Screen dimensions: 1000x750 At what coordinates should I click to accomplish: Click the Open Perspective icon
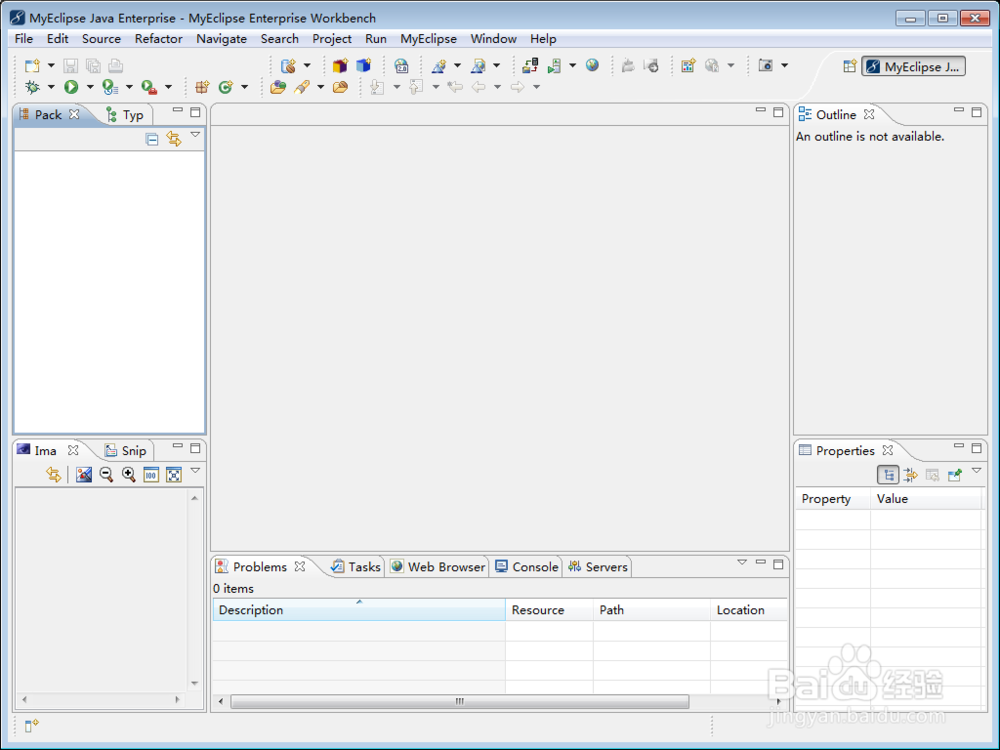pyautogui.click(x=849, y=66)
